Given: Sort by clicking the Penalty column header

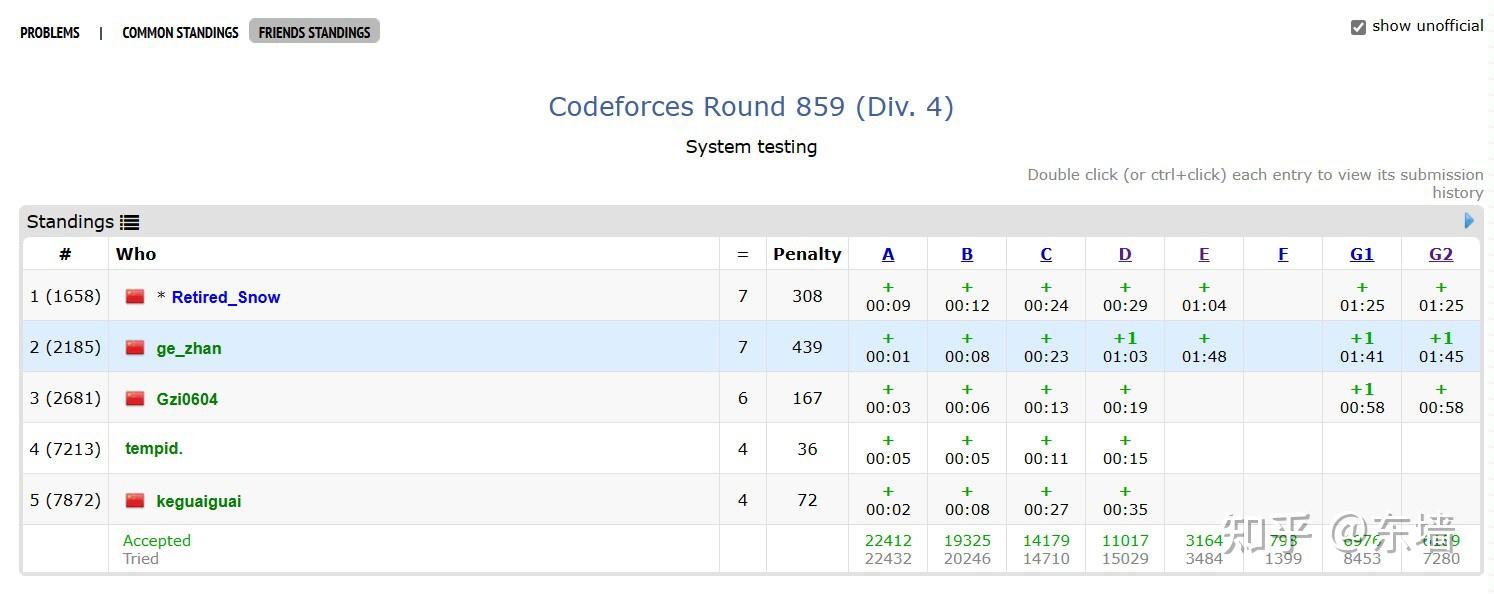Looking at the screenshot, I should 806,254.
